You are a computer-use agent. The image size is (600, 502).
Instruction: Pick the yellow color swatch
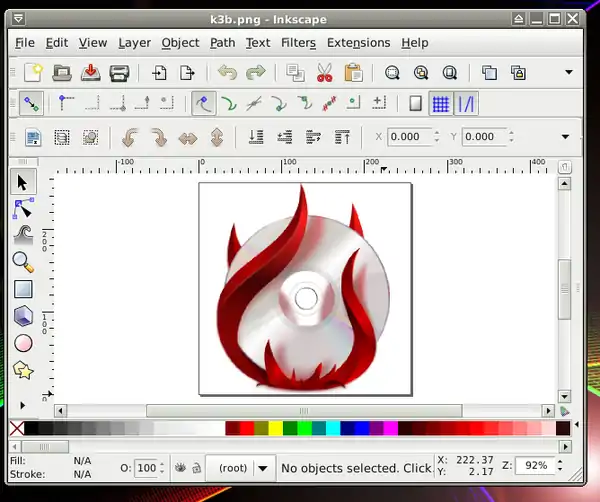275,428
